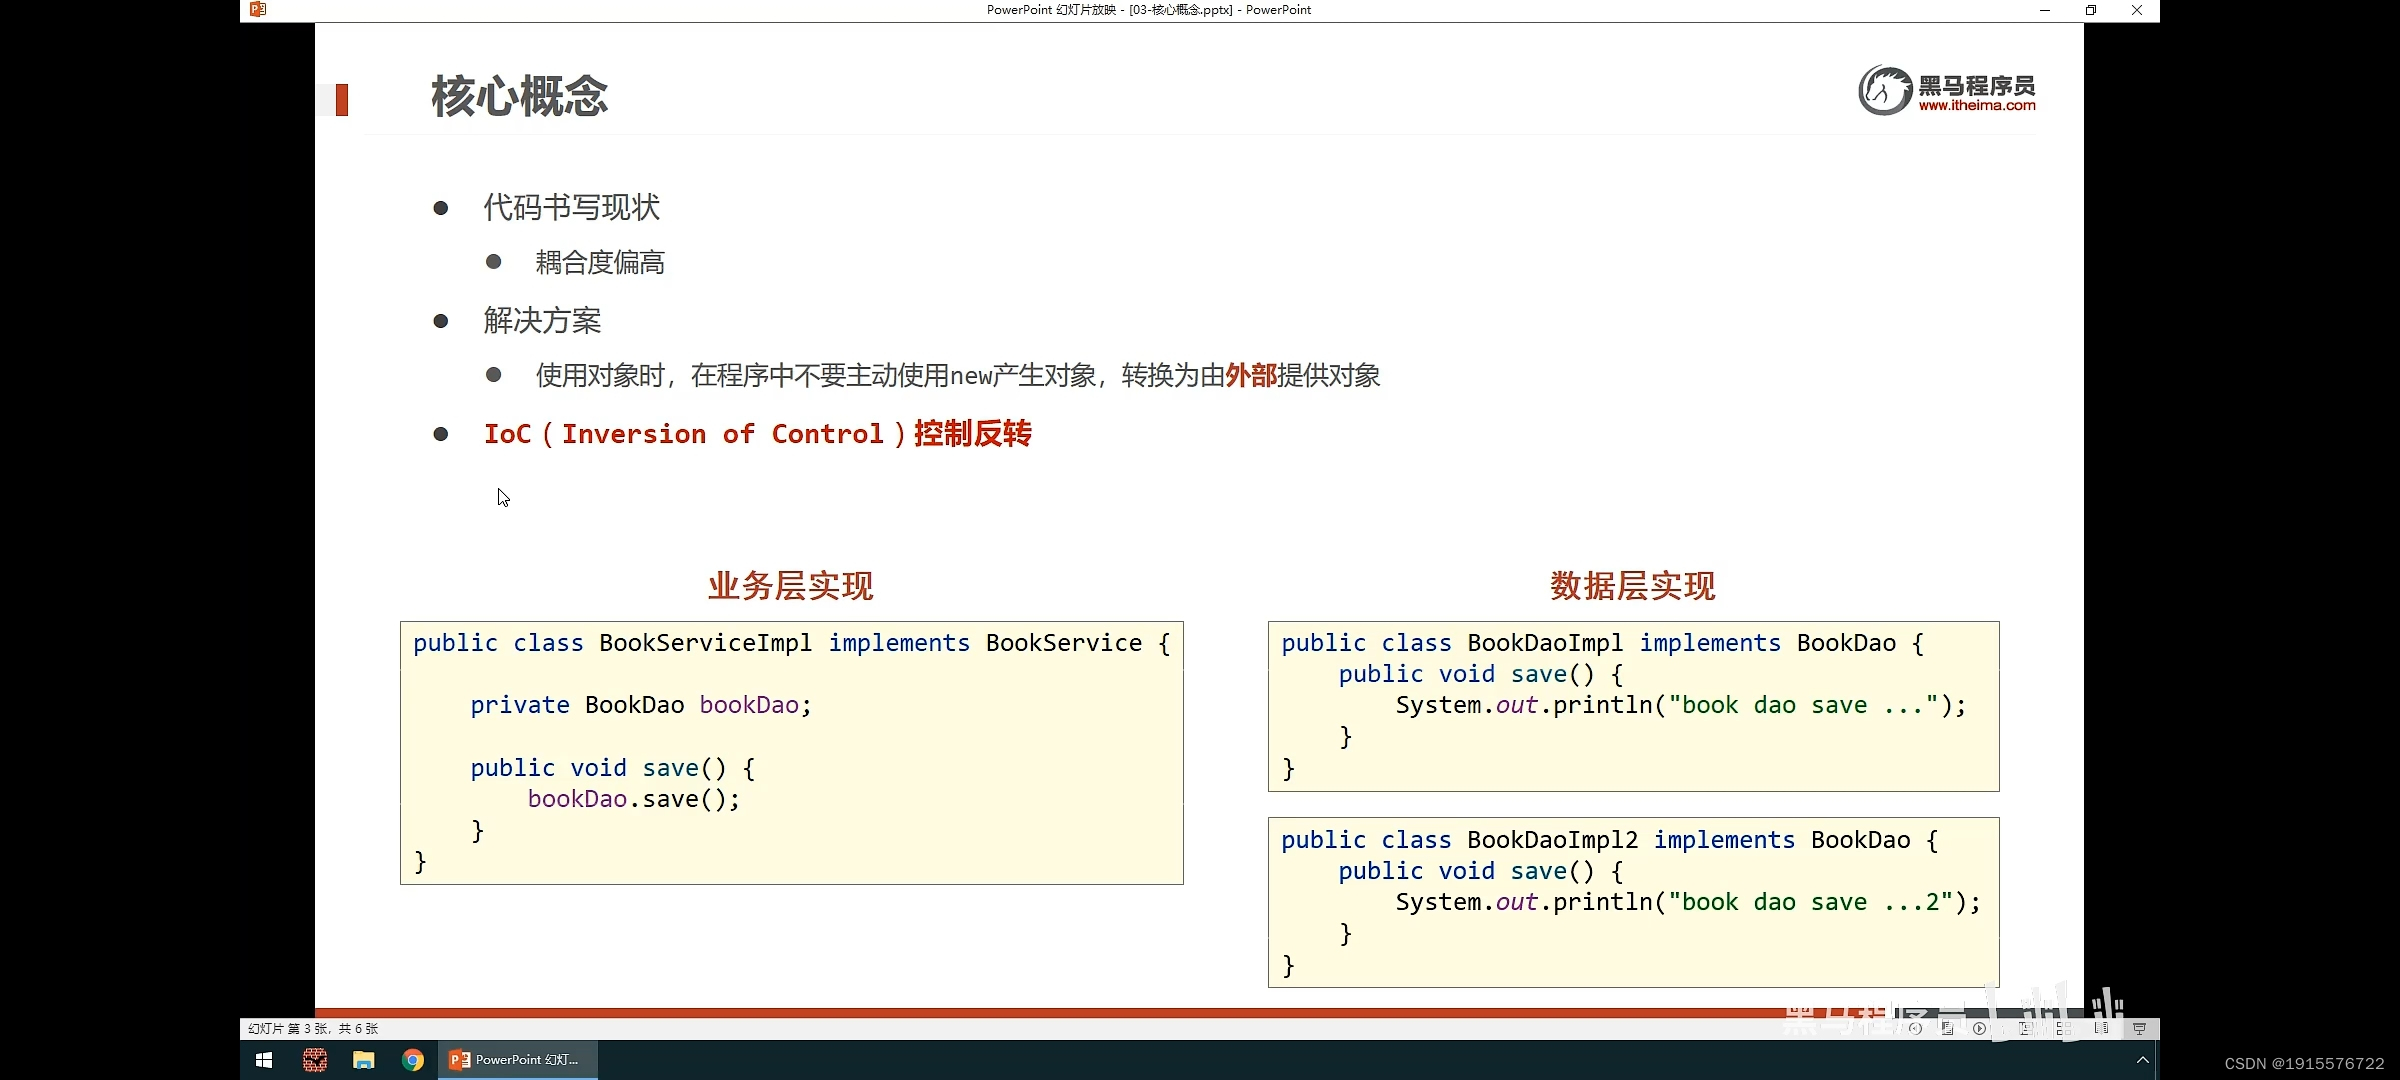The image size is (2400, 1080).
Task: Open slide show options menu icon
Action: coord(1947,1028)
